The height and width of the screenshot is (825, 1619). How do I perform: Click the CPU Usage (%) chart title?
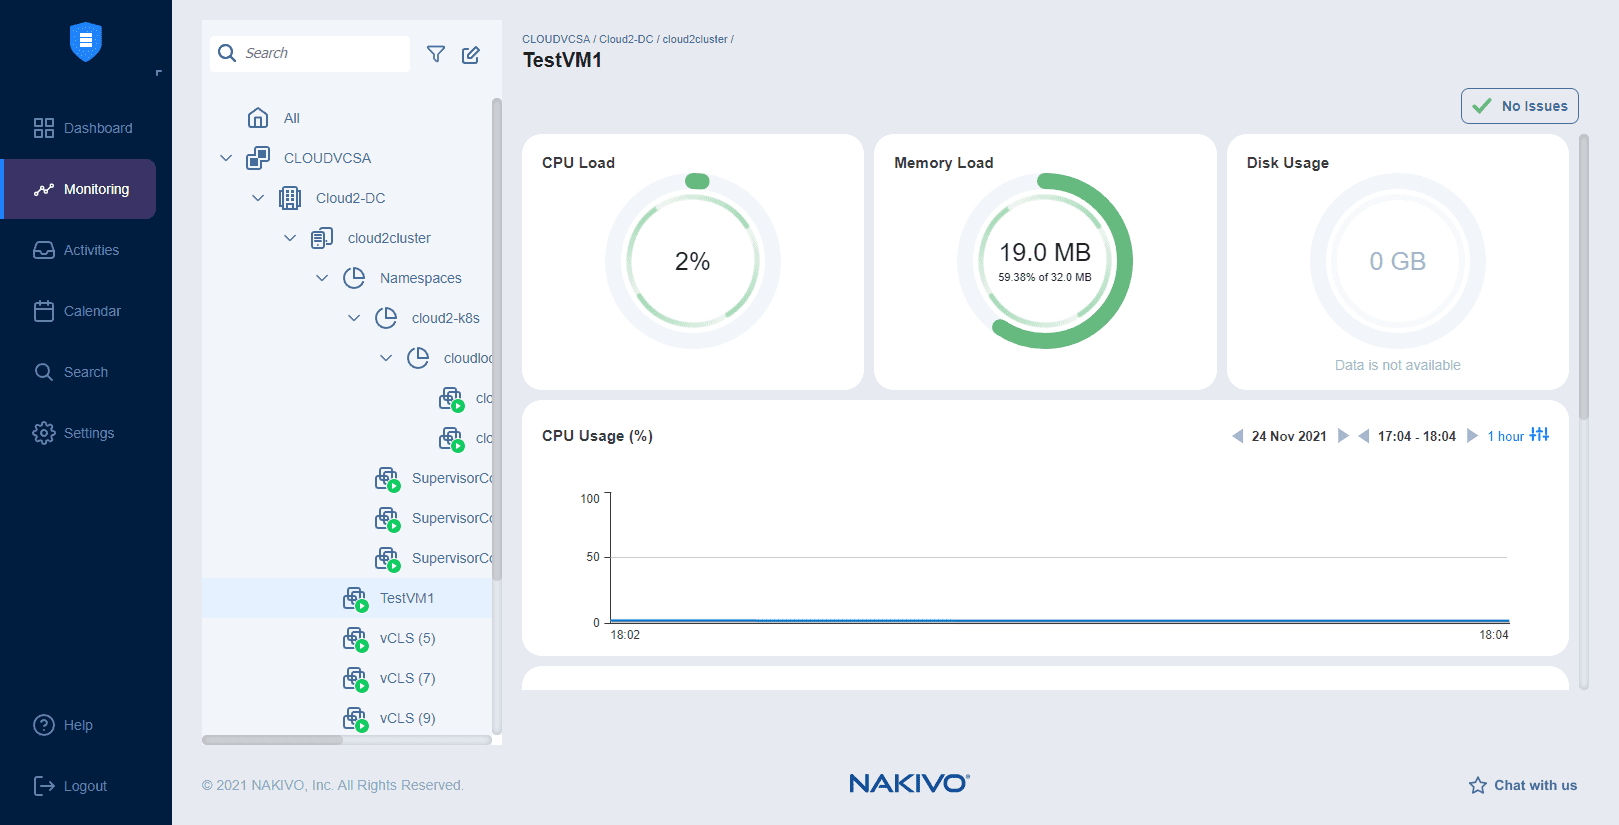597,436
